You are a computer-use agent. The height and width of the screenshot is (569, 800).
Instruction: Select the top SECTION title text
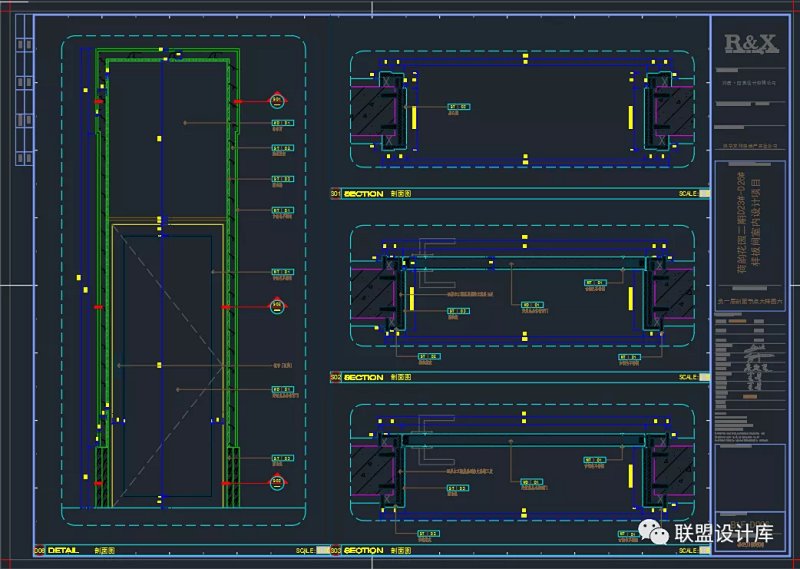(x=364, y=194)
